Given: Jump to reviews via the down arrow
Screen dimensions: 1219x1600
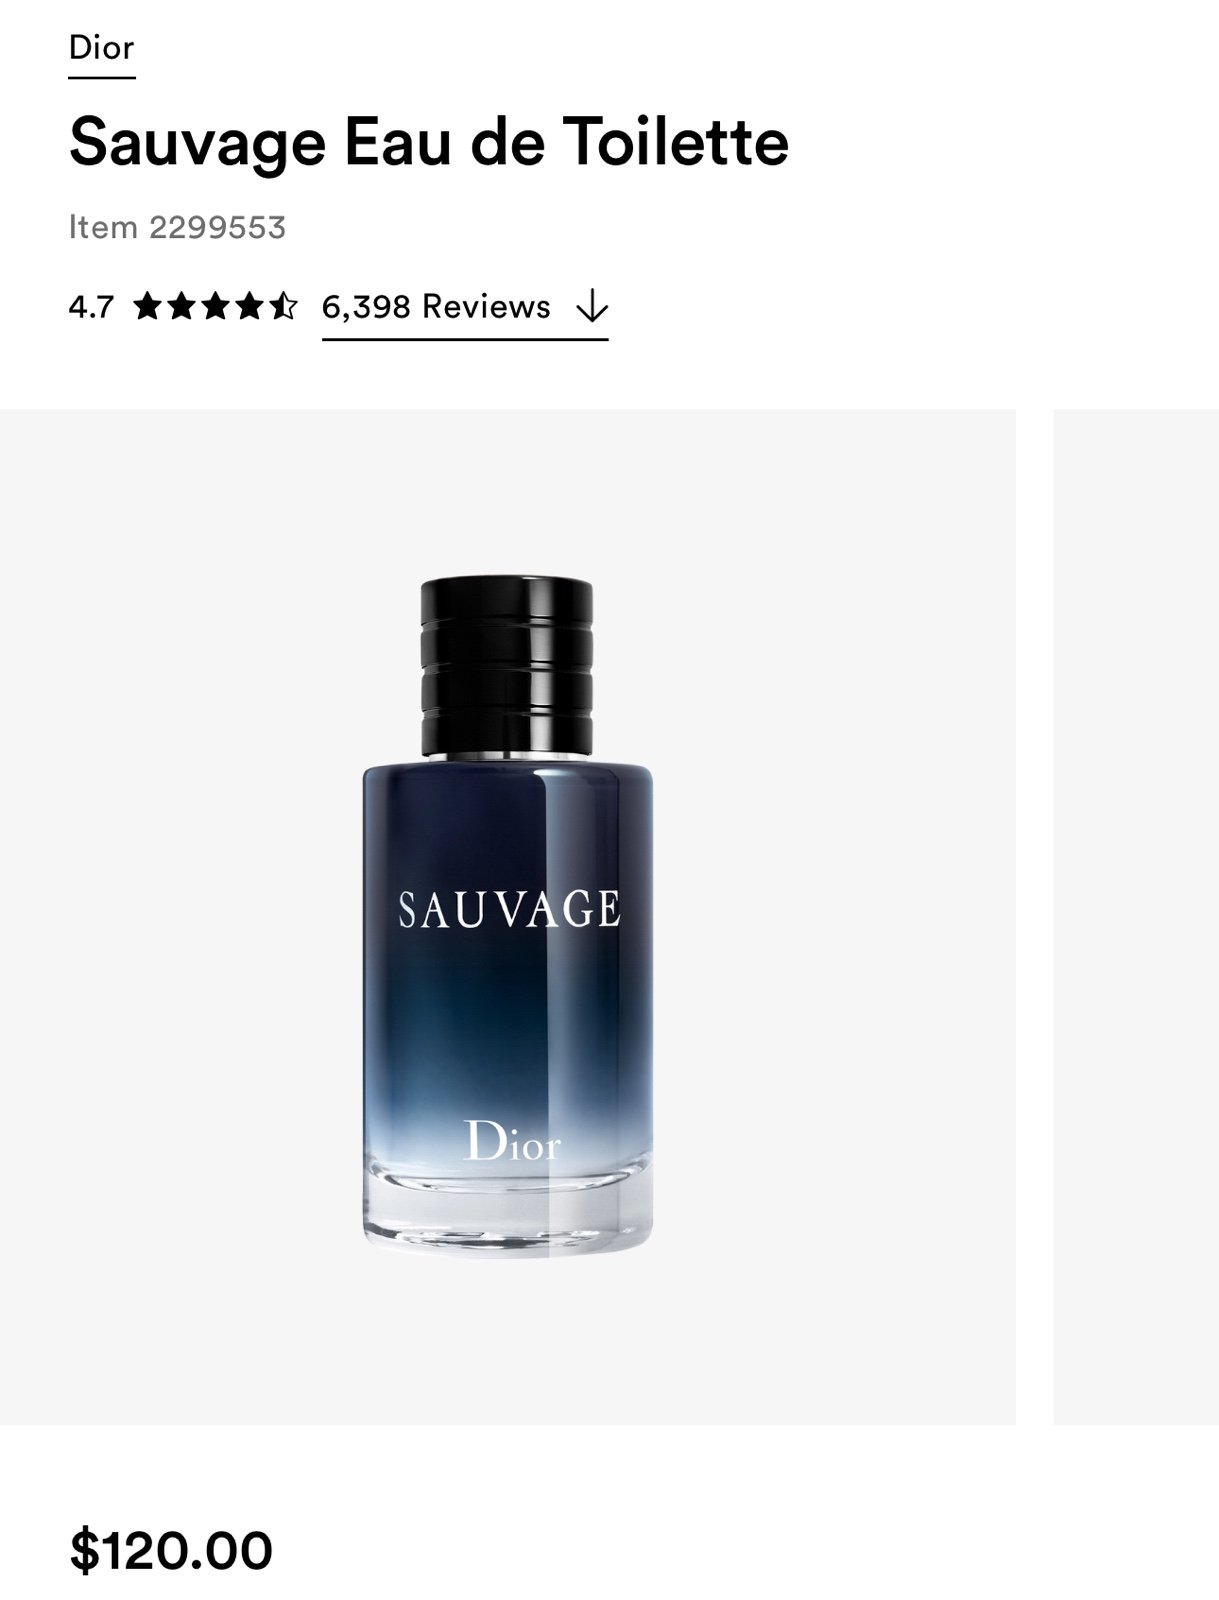Looking at the screenshot, I should pyautogui.click(x=592, y=306).
